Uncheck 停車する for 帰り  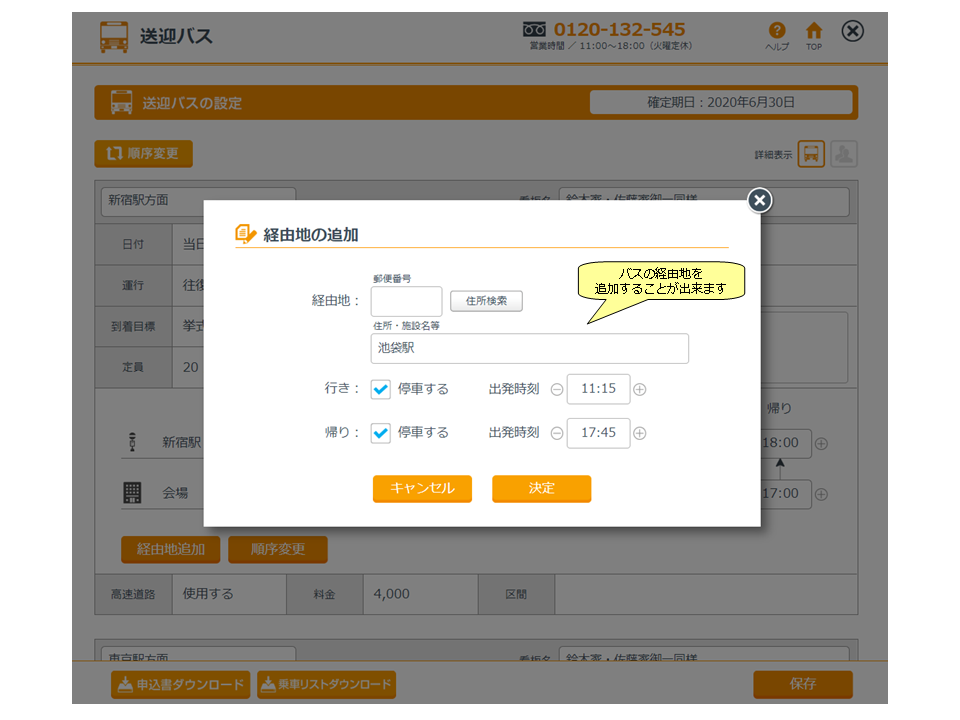click(x=381, y=433)
